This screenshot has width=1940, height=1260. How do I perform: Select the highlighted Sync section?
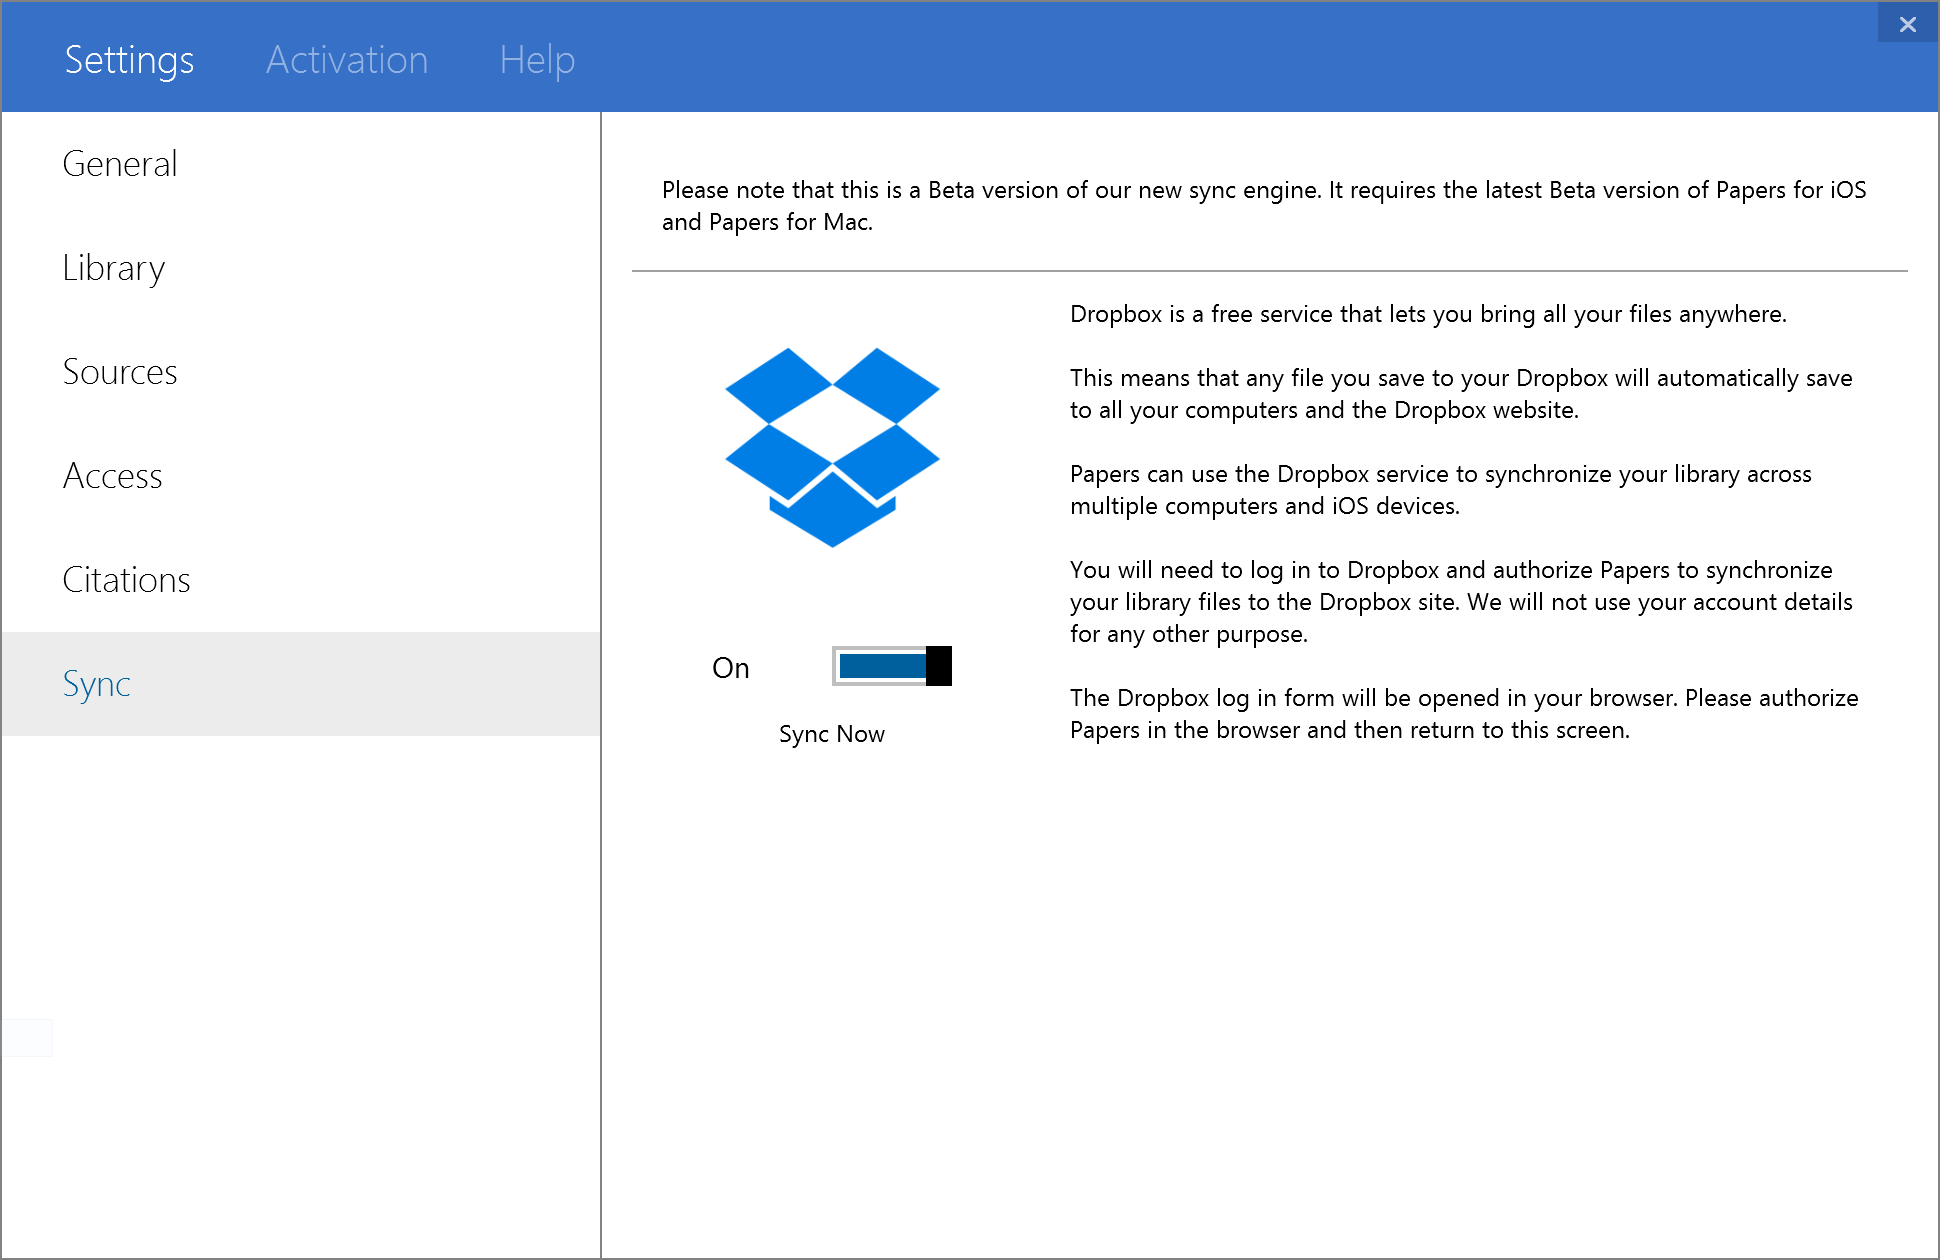pyautogui.click(x=96, y=684)
